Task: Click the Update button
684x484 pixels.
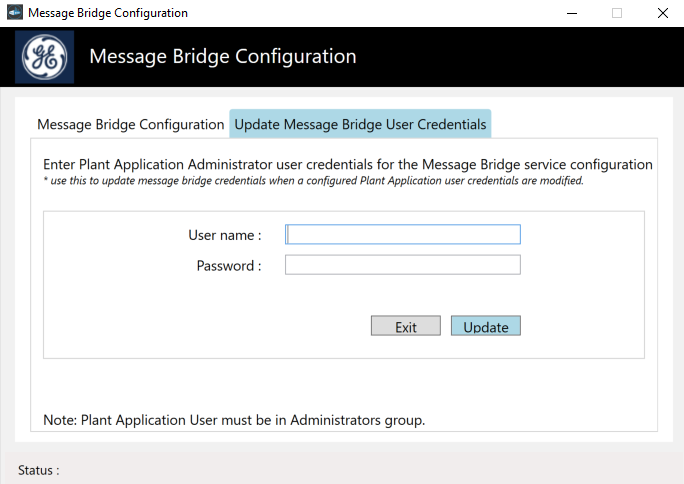Action: [486, 326]
